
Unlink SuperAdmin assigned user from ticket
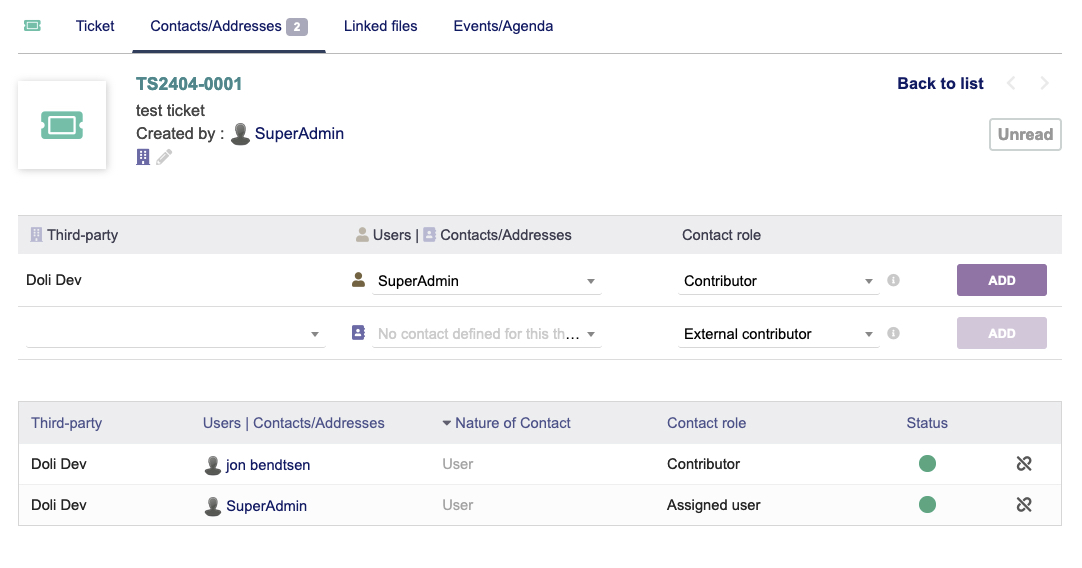coord(1024,505)
